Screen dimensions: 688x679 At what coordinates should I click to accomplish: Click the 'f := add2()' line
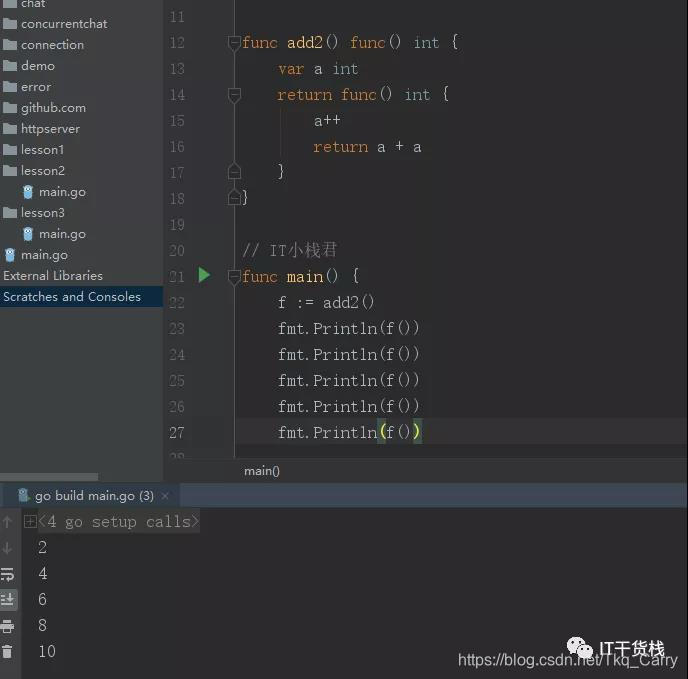(x=326, y=302)
